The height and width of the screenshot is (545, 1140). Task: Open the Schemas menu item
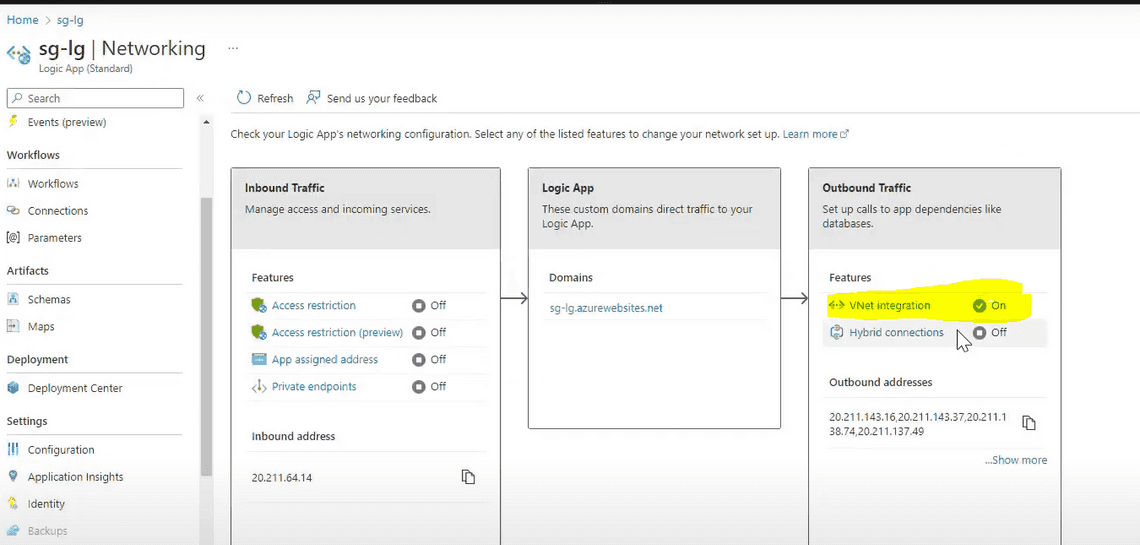pyautogui.click(x=49, y=299)
